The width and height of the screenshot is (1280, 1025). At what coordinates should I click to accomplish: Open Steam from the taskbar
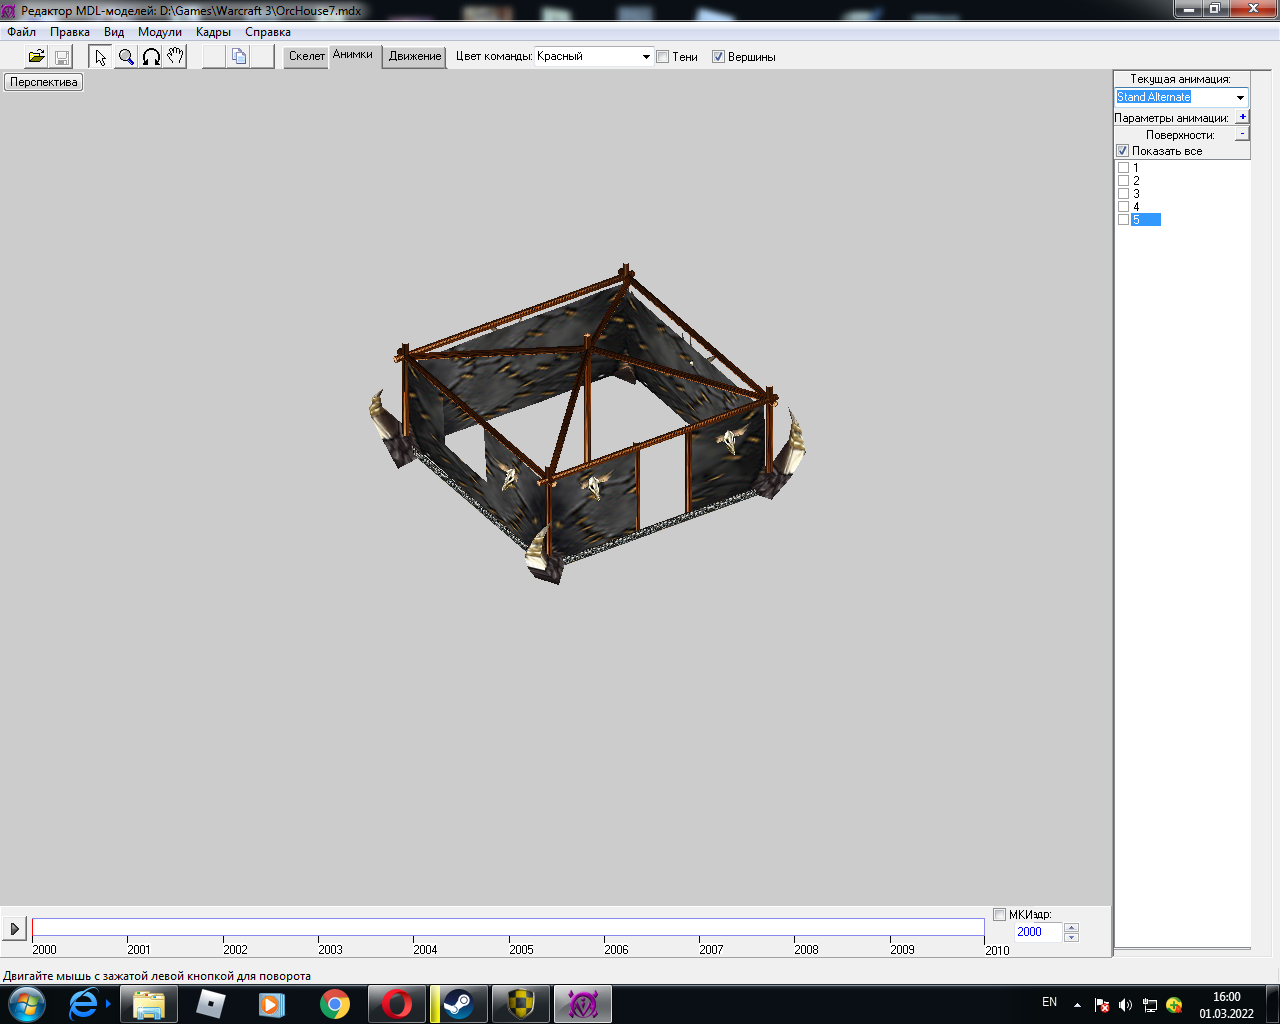click(459, 1004)
